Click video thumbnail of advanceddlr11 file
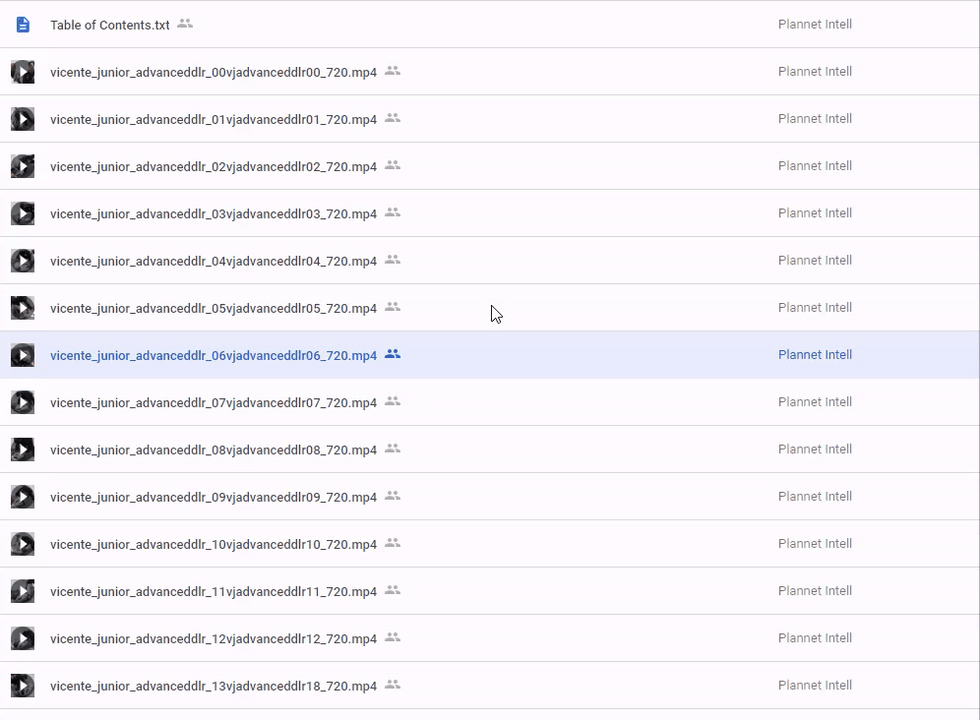Image resolution: width=980 pixels, height=720 pixels. tap(23, 592)
